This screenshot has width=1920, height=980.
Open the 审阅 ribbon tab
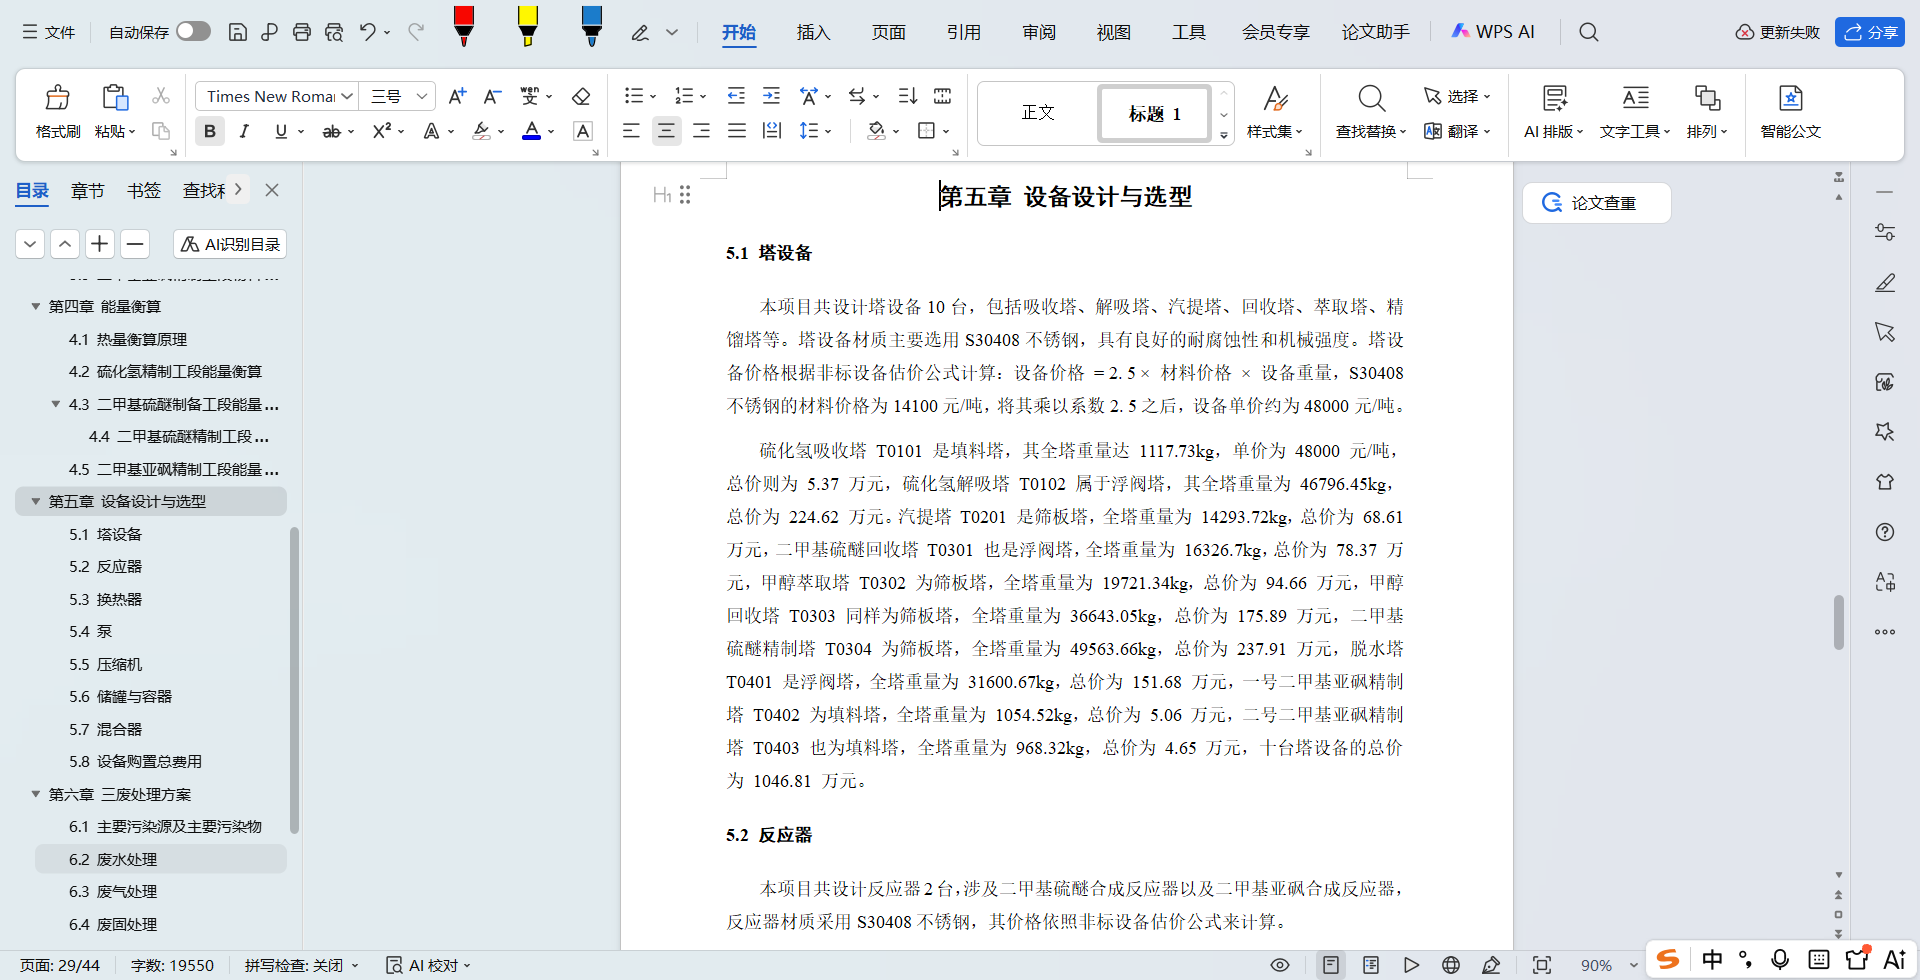click(1038, 32)
